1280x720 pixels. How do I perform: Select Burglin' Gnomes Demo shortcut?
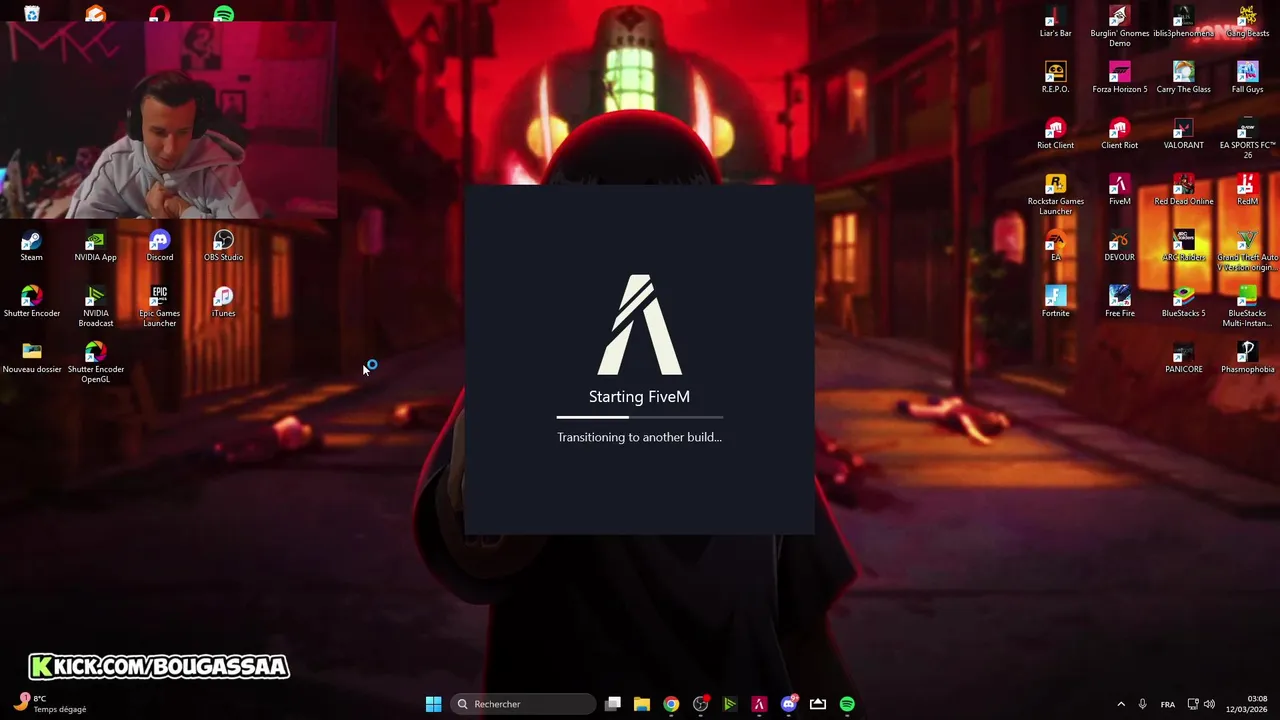tap(1119, 27)
